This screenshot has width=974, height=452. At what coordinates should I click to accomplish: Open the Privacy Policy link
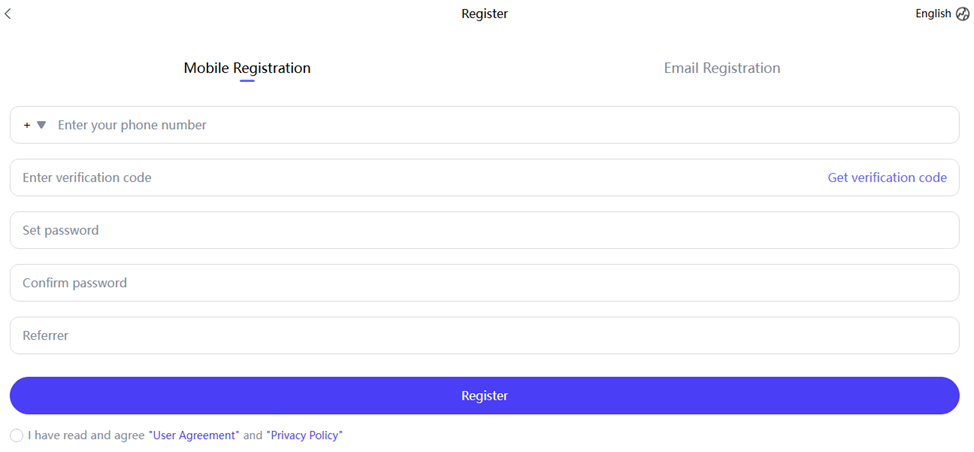click(x=304, y=436)
